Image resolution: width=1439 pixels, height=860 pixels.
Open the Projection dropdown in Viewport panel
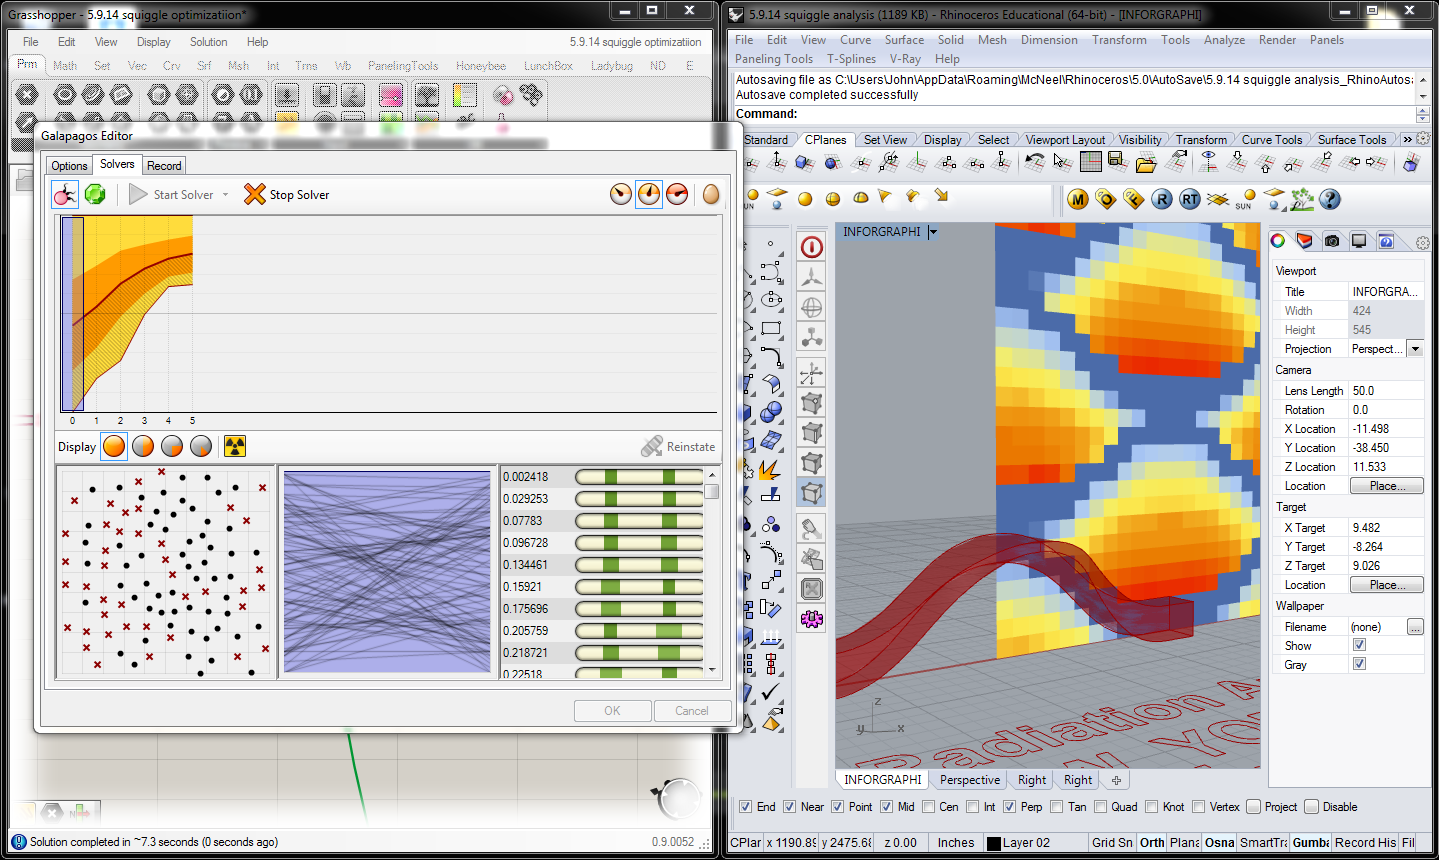tap(1413, 348)
